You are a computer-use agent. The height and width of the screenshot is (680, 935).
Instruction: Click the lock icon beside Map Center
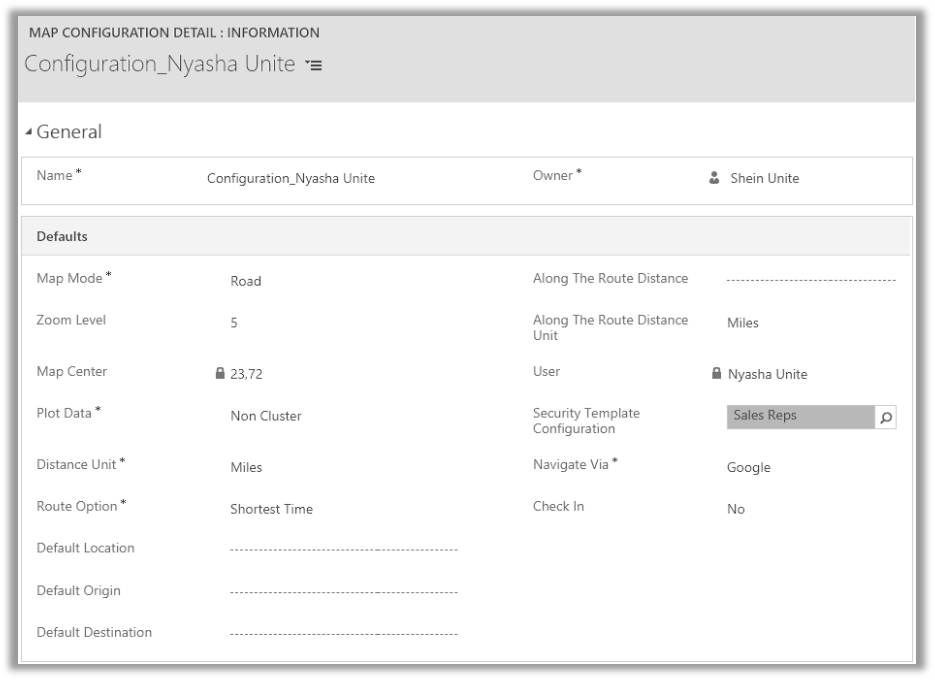coord(220,374)
